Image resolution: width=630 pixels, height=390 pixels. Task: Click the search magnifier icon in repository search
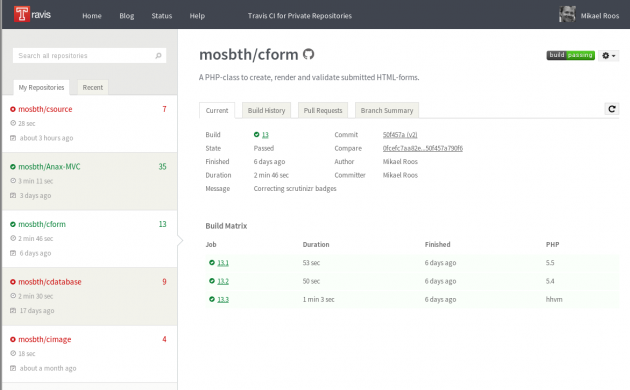click(158, 55)
